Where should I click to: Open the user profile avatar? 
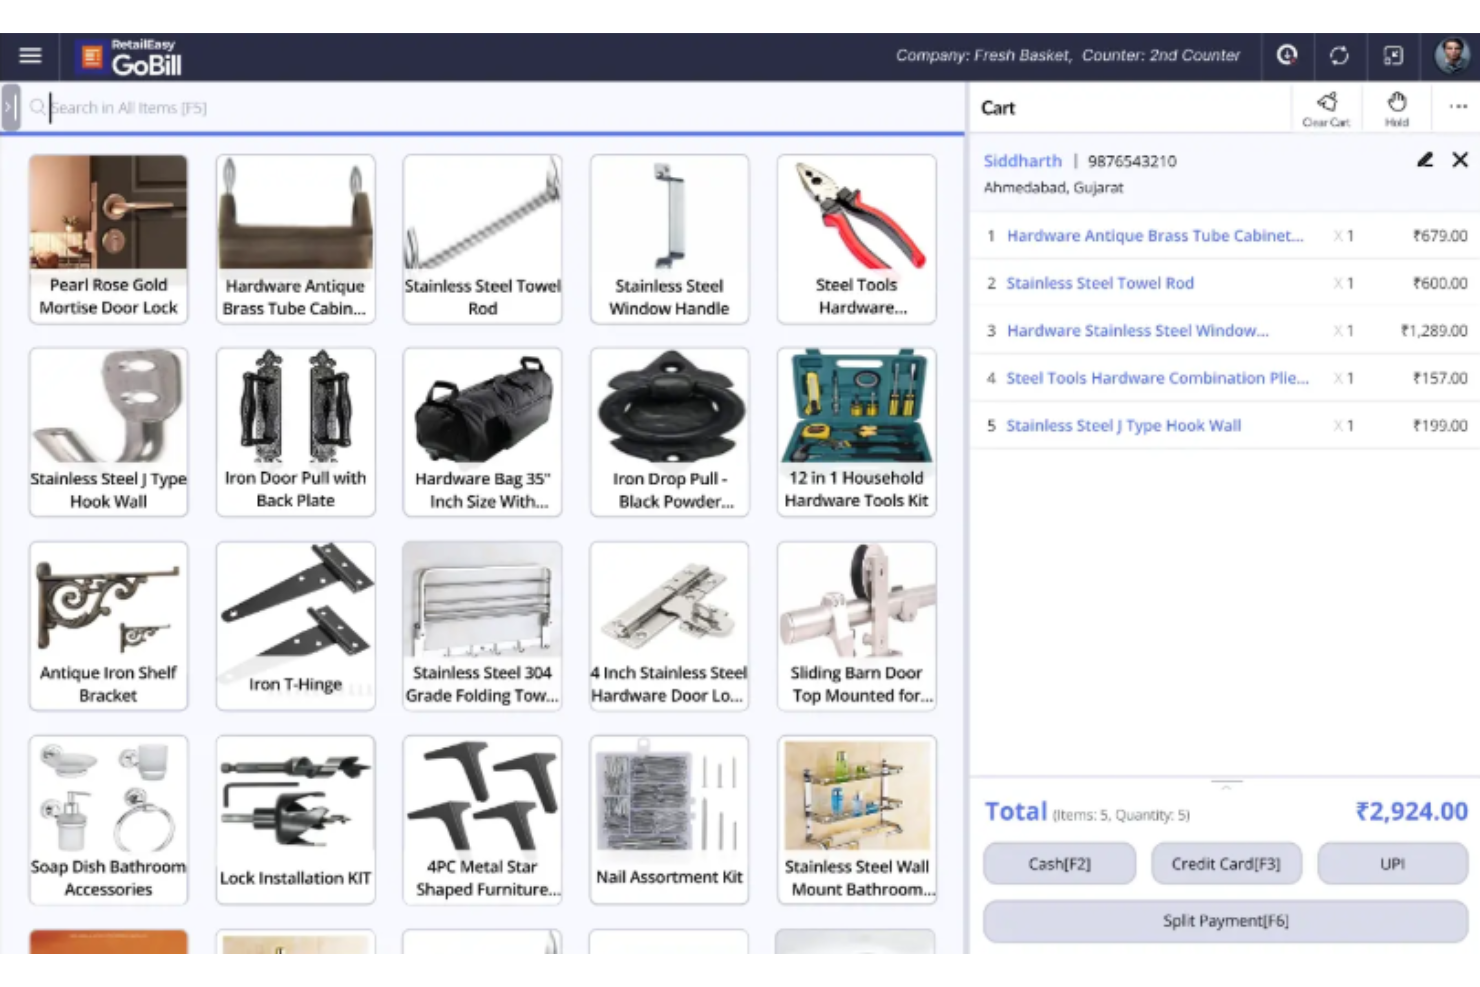click(x=1452, y=56)
